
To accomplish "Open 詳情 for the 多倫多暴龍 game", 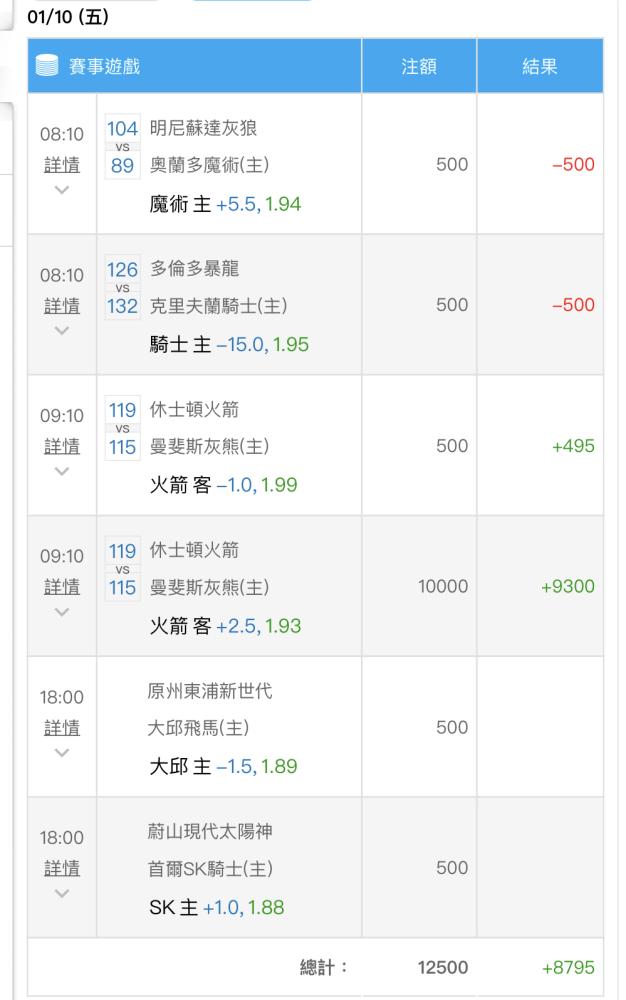I will point(62,306).
